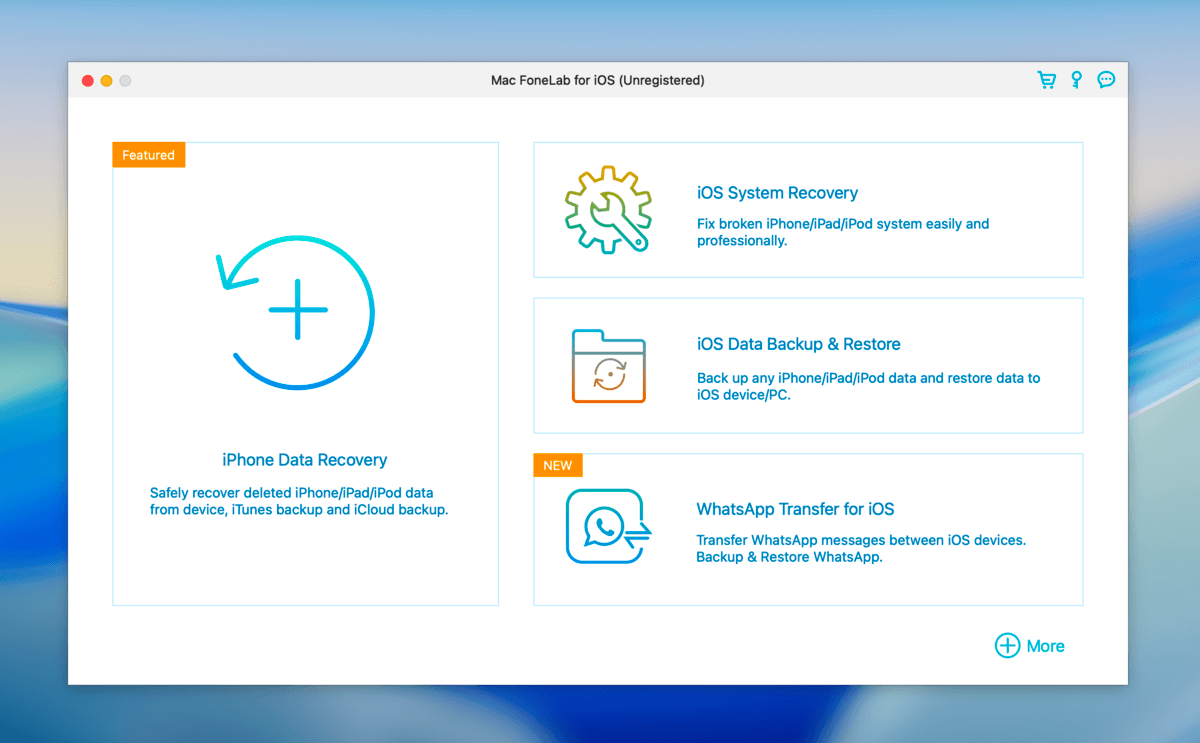Open the iOS Data Backup & Restore panel
The height and width of the screenshot is (743, 1200).
coord(808,365)
